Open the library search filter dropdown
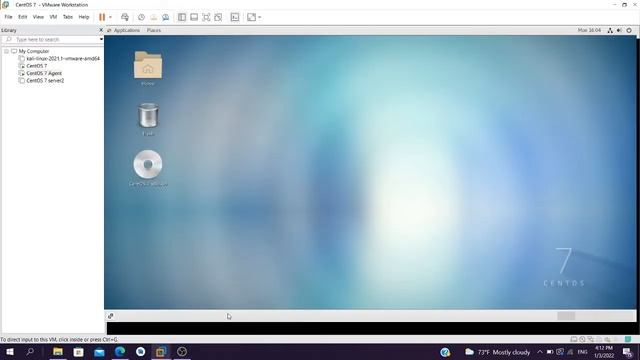This screenshot has height=360, width=640. click(x=101, y=40)
